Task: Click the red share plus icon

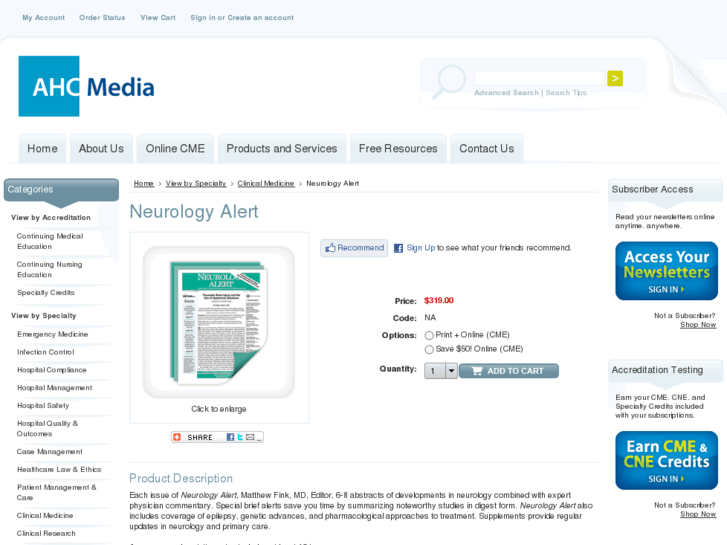Action: pyautogui.click(x=177, y=437)
